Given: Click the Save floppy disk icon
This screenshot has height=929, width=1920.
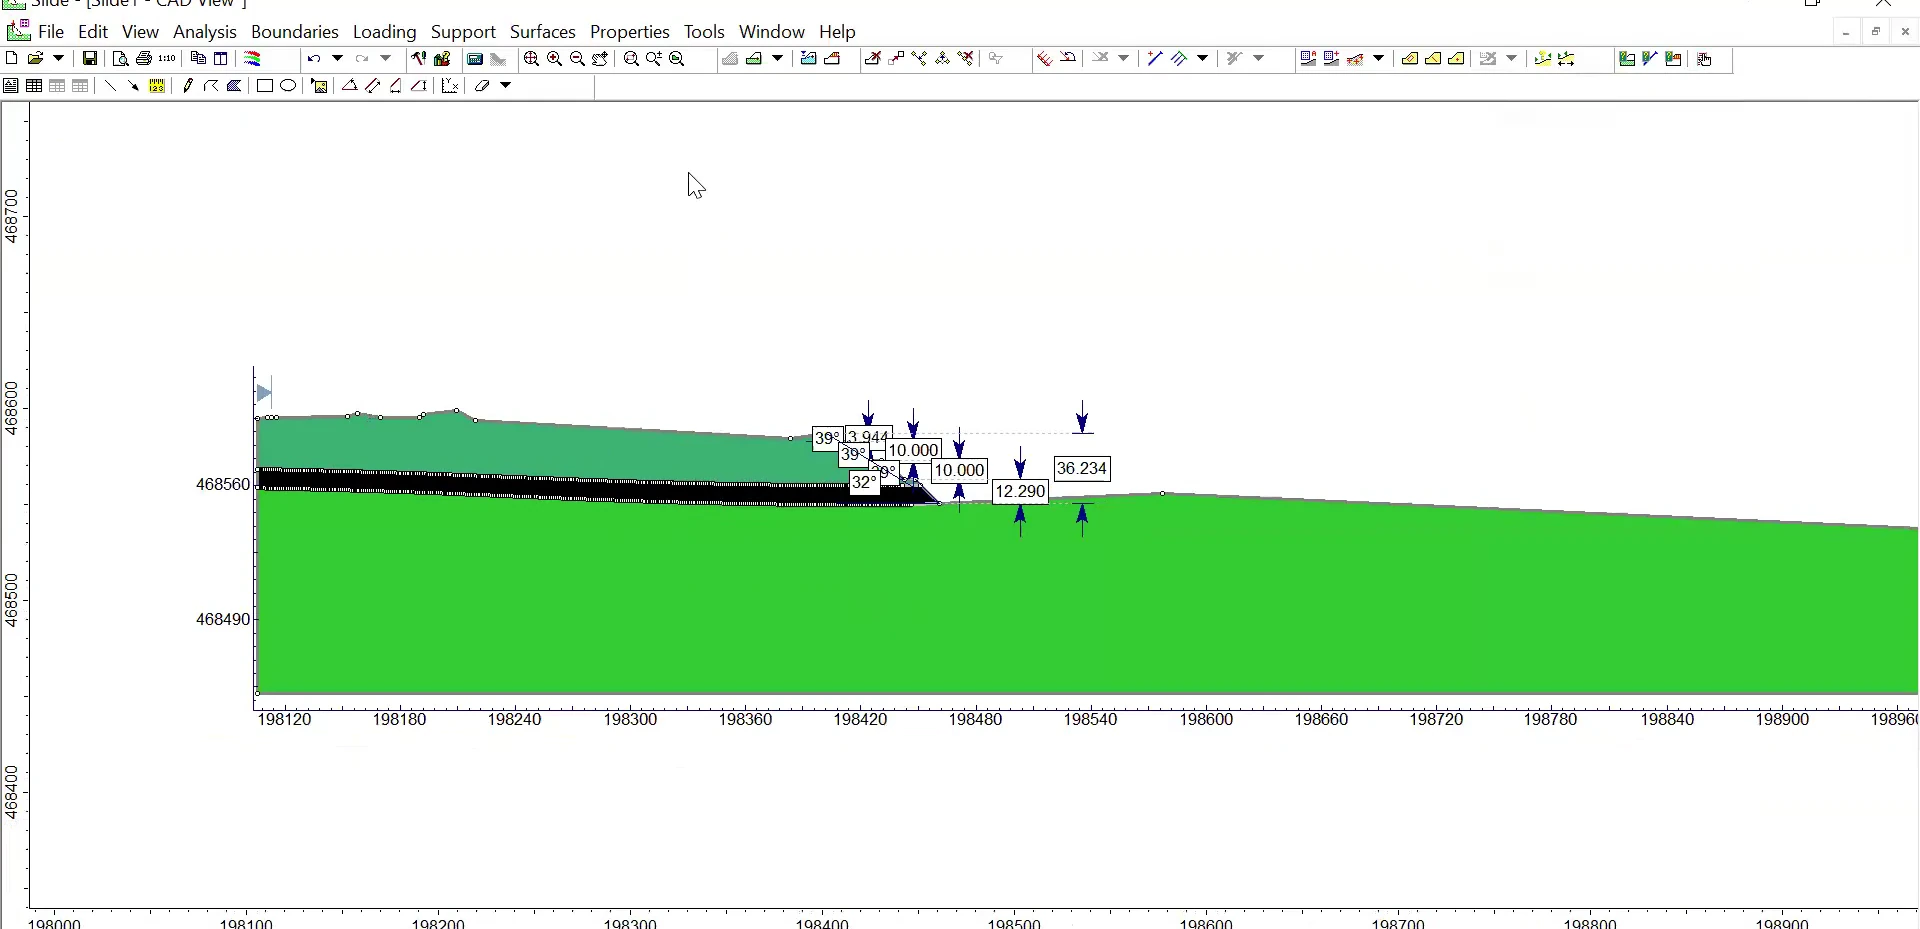Looking at the screenshot, I should pyautogui.click(x=89, y=59).
